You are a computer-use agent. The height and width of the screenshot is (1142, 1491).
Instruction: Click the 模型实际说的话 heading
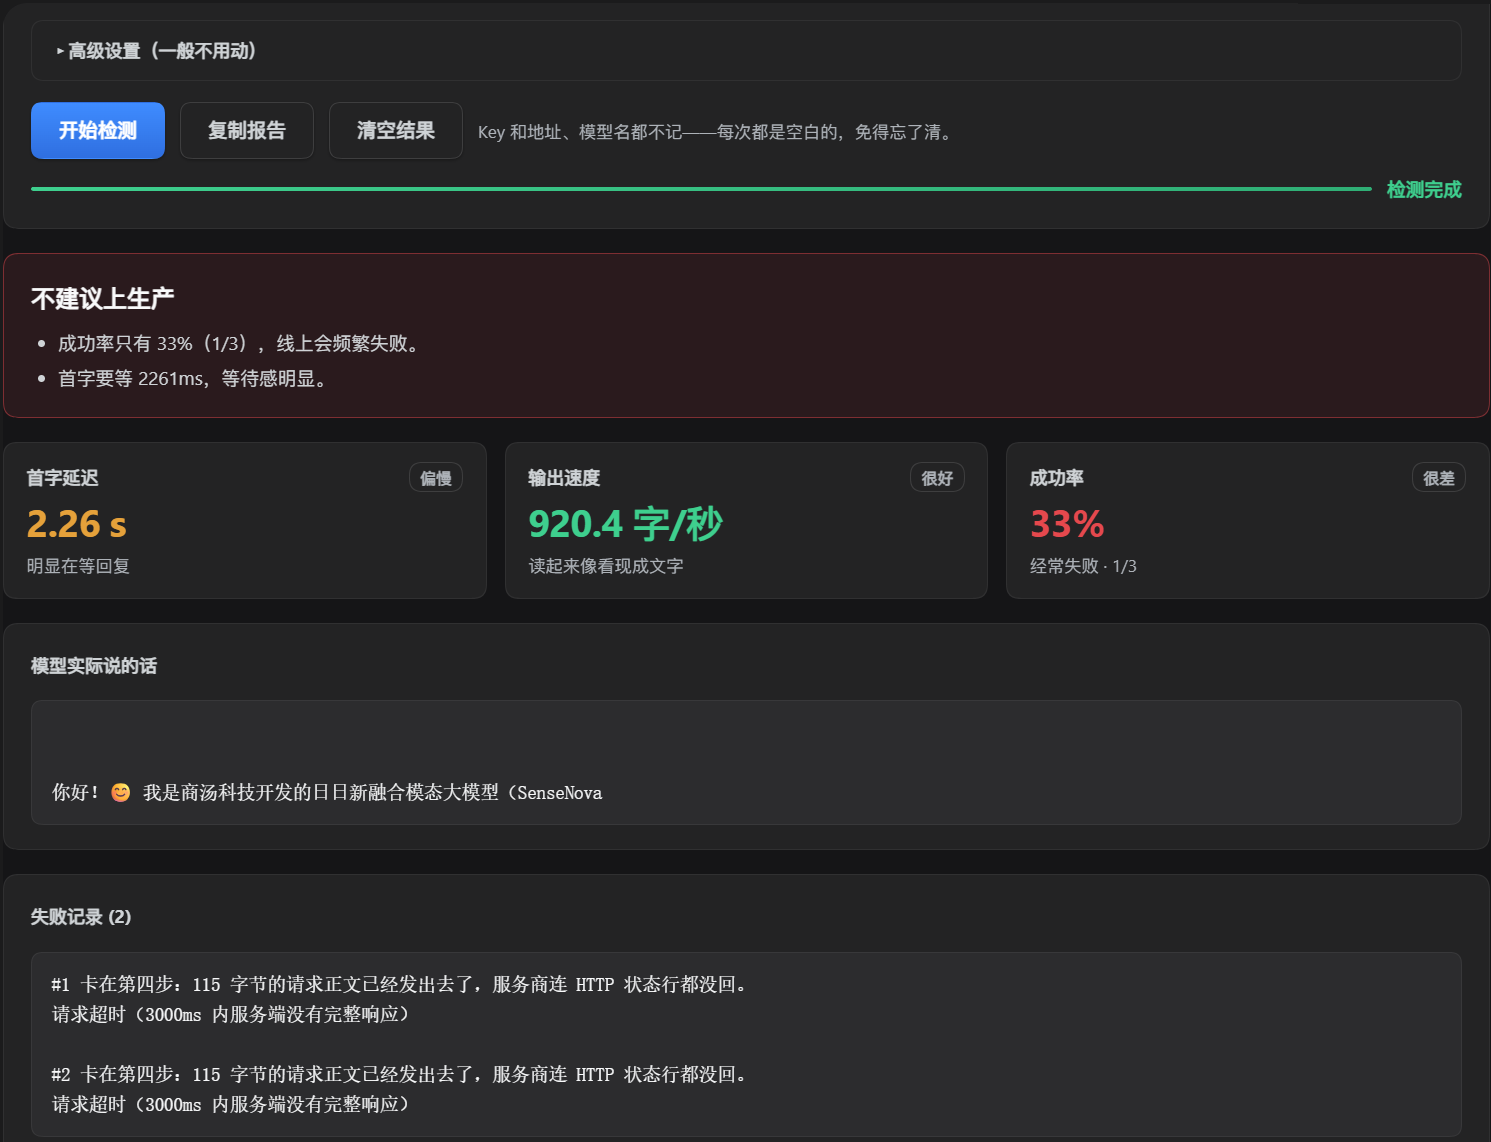pyautogui.click(x=94, y=666)
